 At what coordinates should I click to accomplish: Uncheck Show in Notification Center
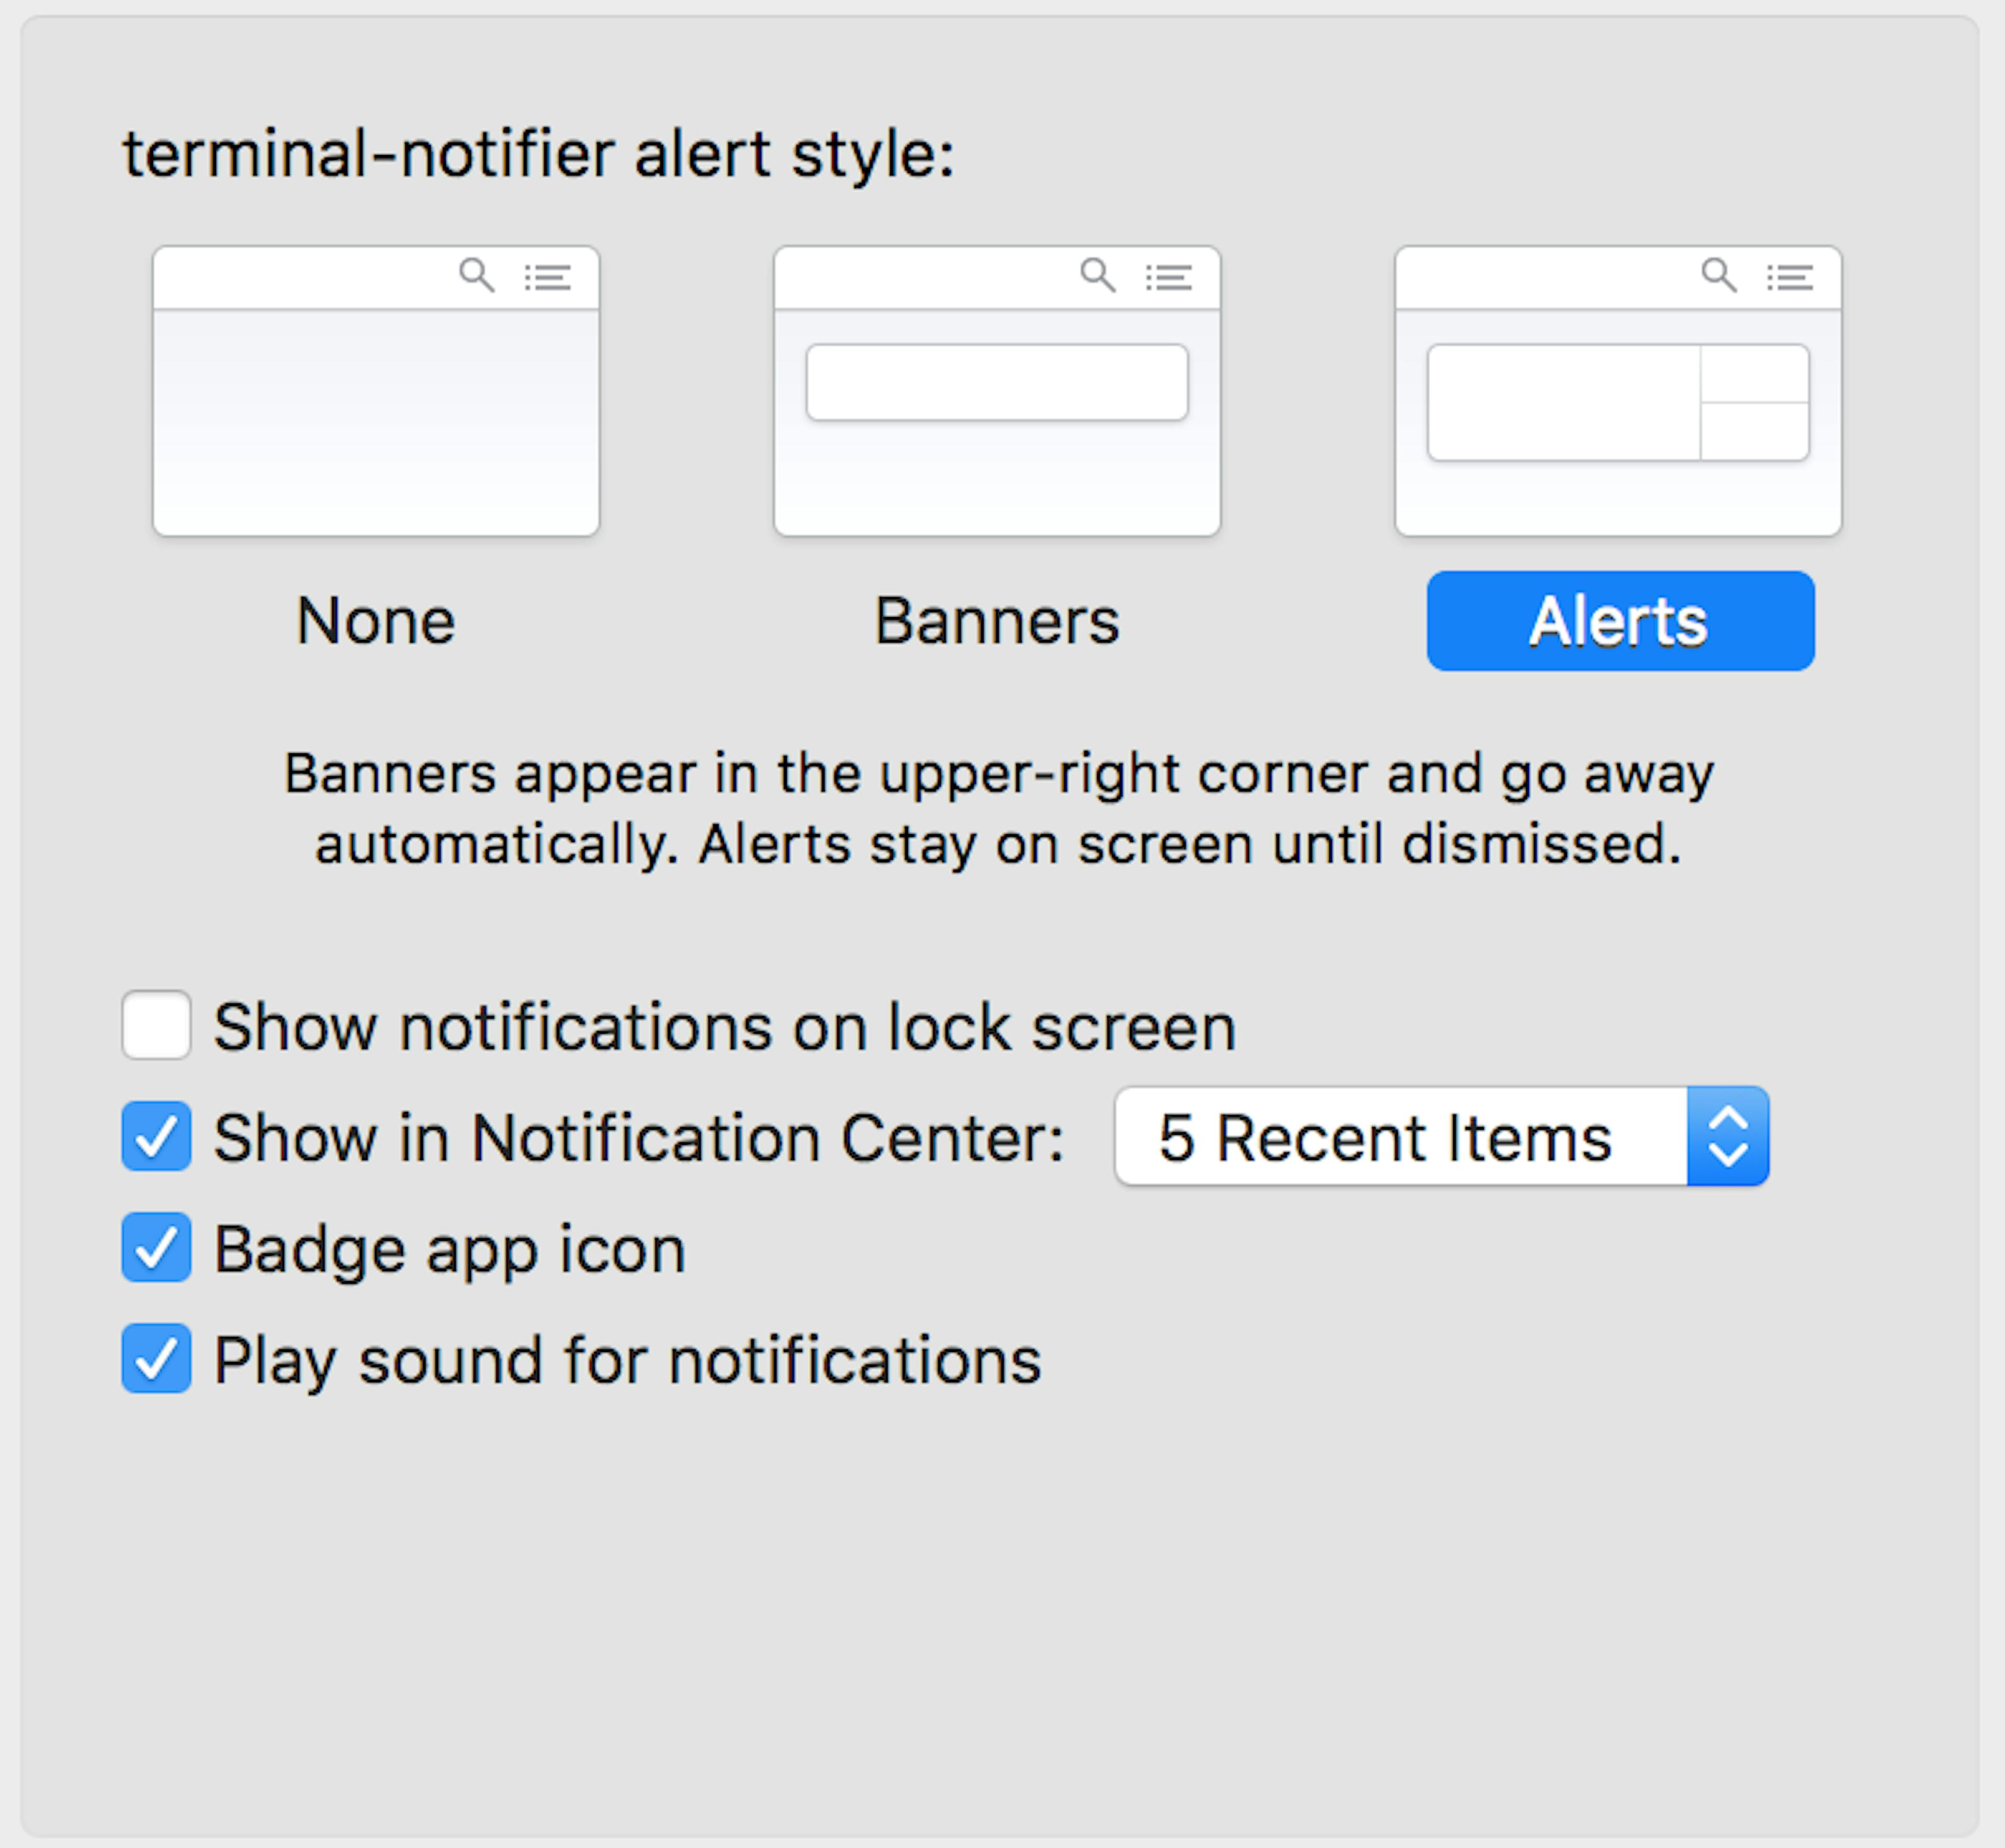tap(157, 1136)
